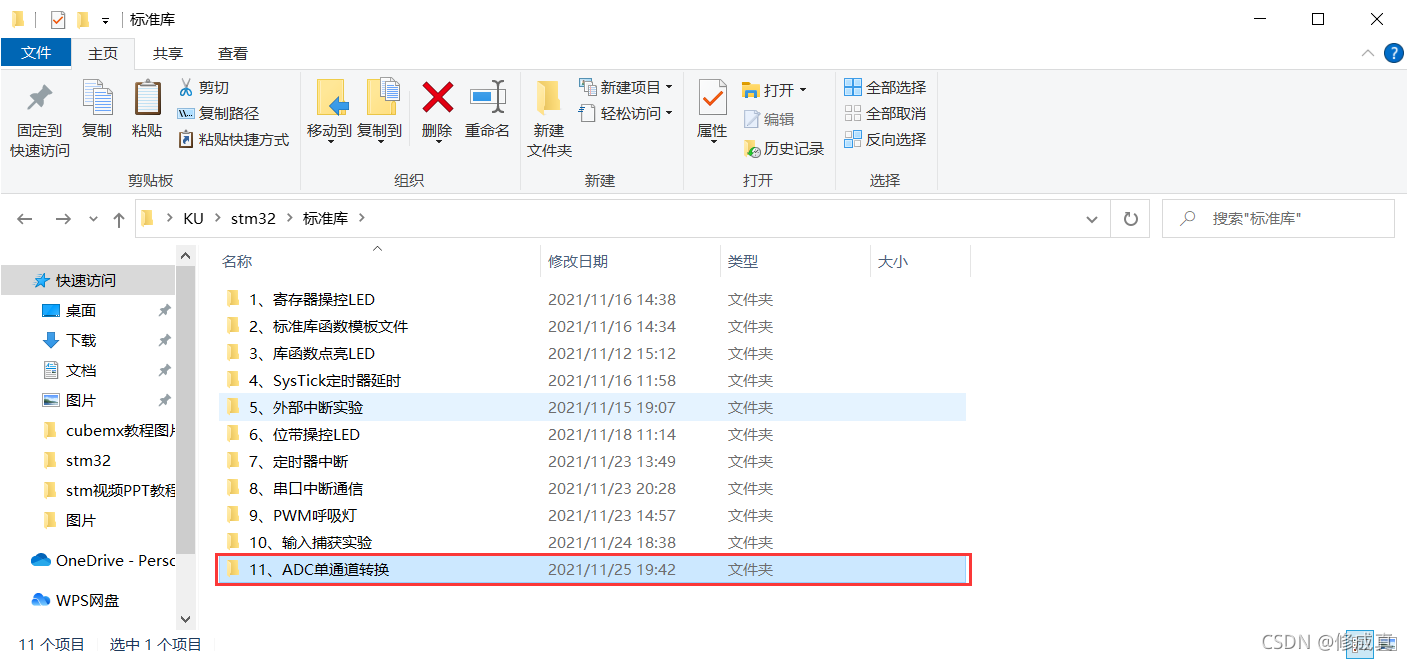The width and height of the screenshot is (1408, 660).
Task: Create a New folder
Action: click(x=549, y=119)
